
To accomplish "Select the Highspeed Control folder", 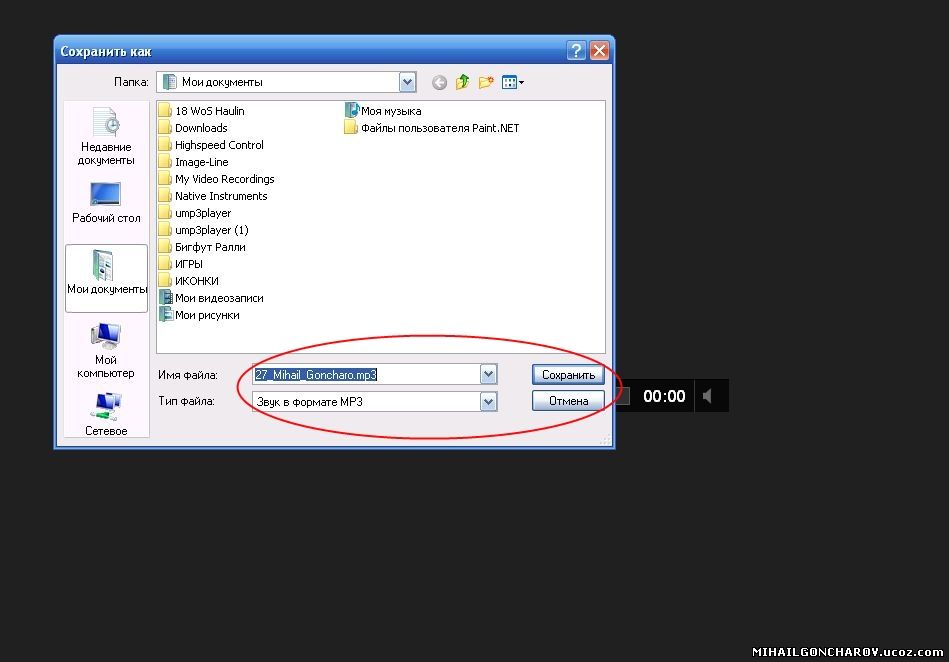I will [211, 145].
